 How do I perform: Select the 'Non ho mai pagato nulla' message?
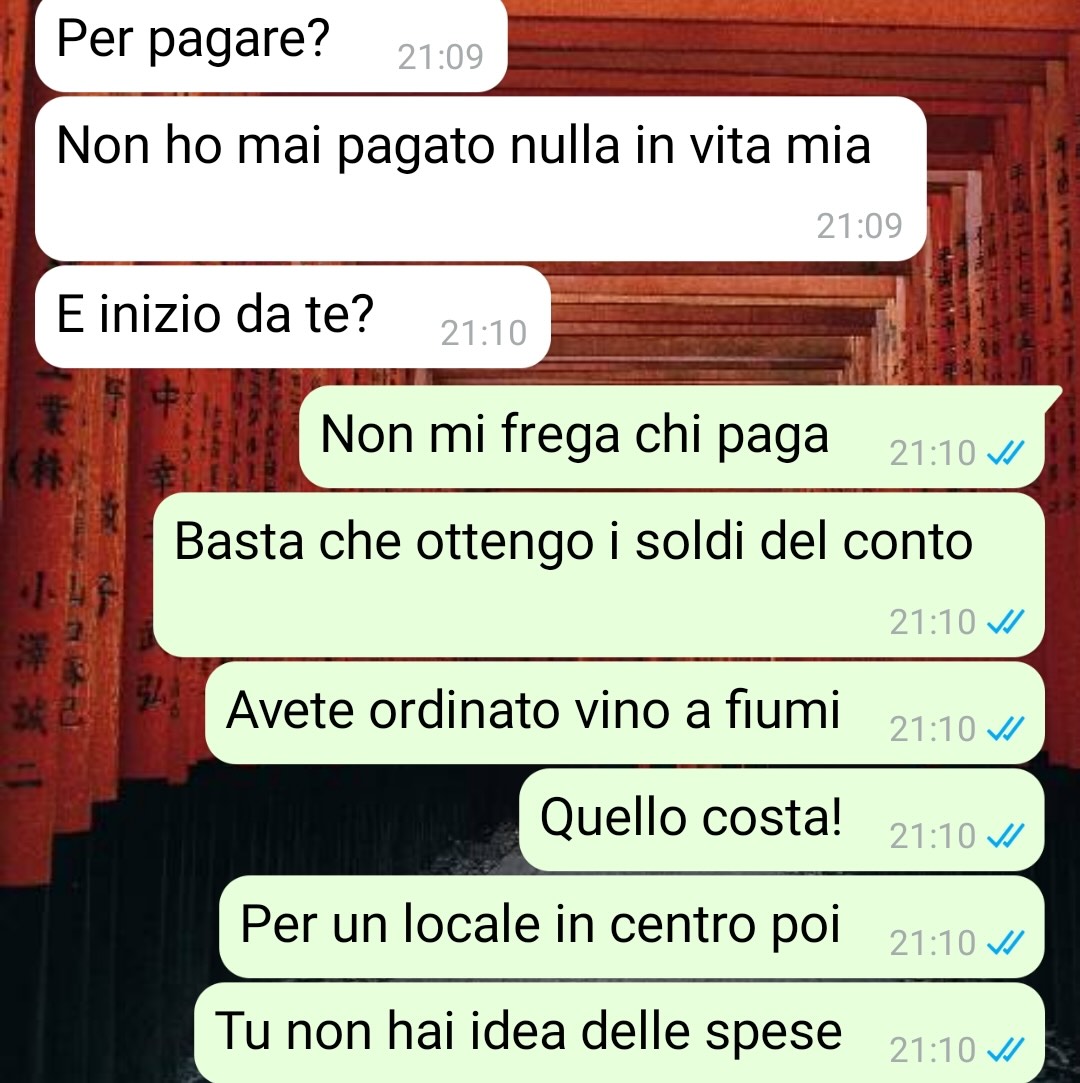481,179
